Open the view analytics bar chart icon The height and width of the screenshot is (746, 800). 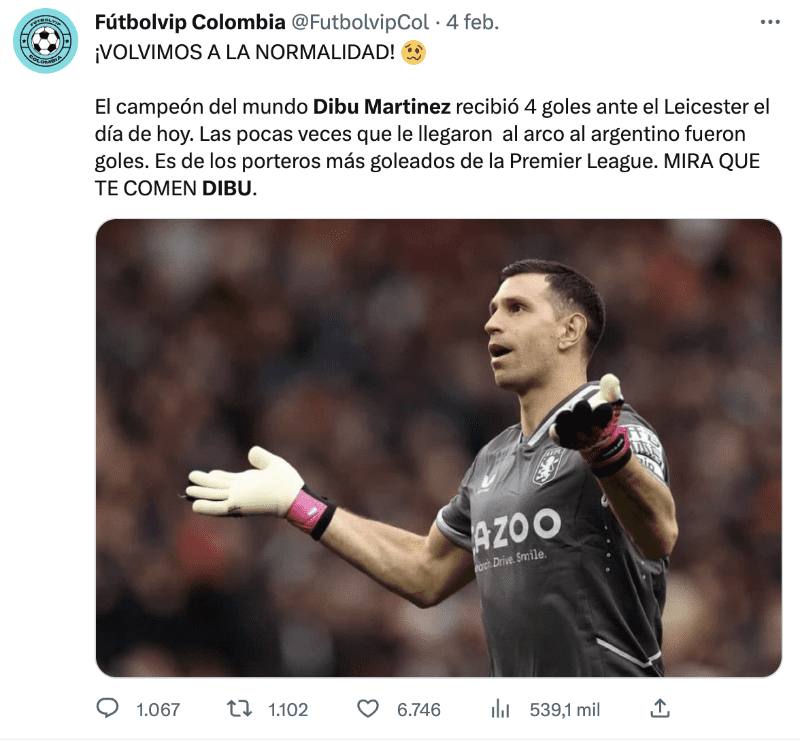[500, 709]
